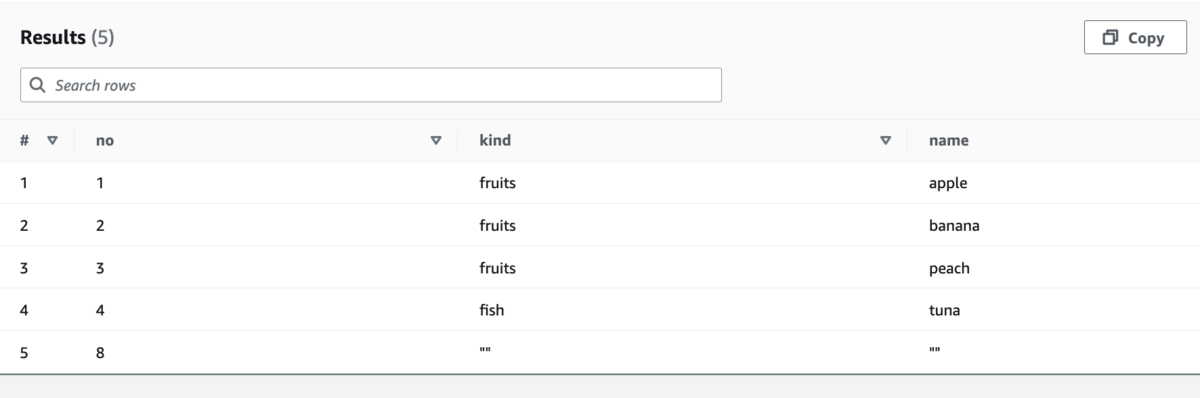
Task: Select the peach cell in row 3
Action: point(949,269)
